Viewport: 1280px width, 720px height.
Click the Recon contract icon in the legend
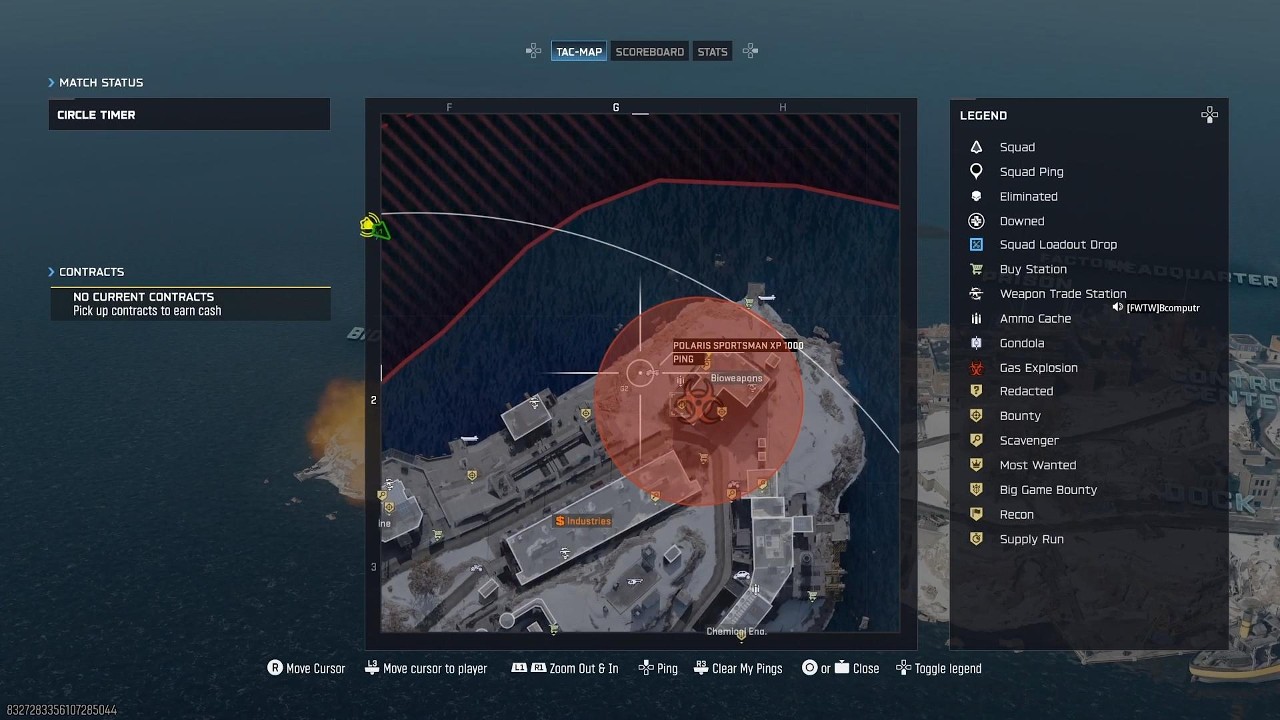click(977, 514)
